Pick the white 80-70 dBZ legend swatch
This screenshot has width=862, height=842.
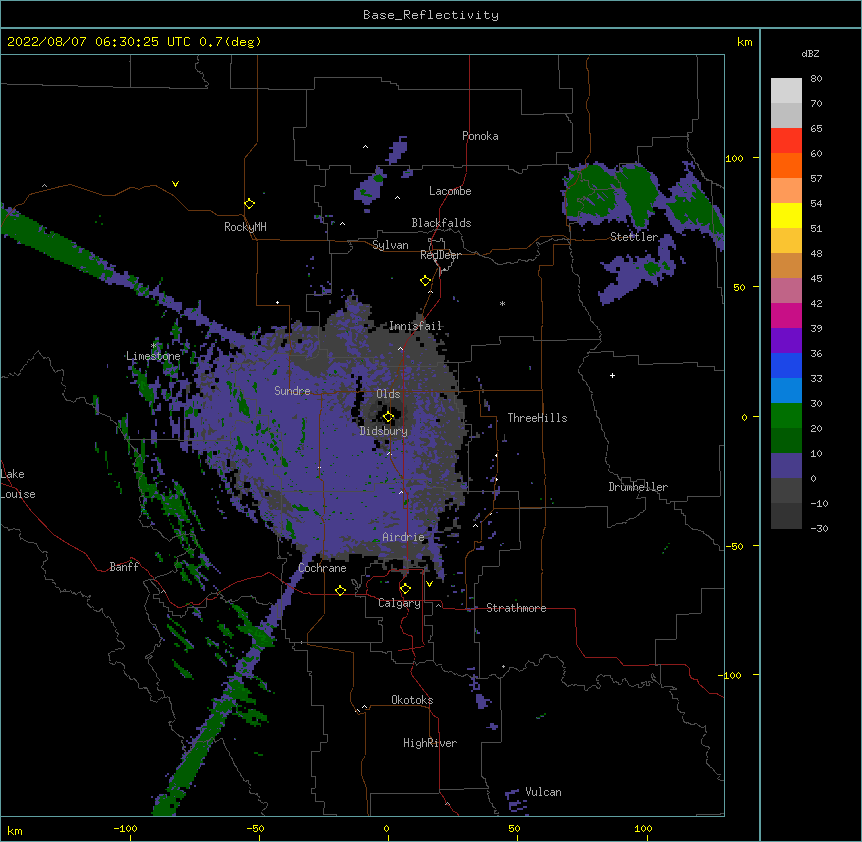pyautogui.click(x=786, y=90)
